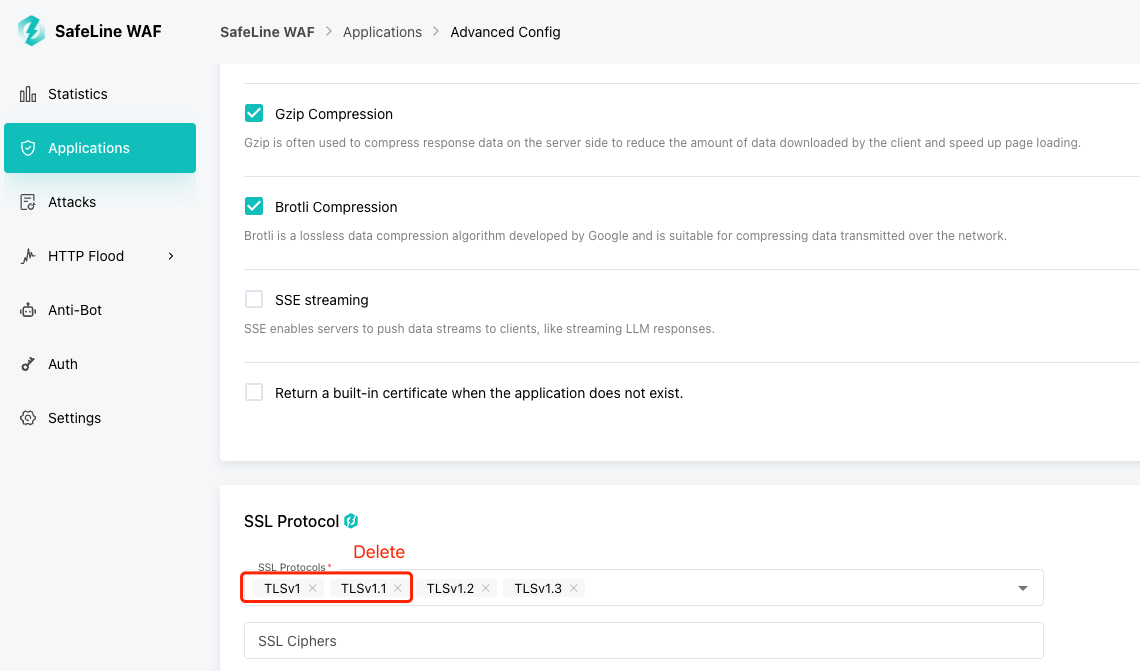Click the TLSv1 chip label
This screenshot has height=671, width=1140.
pyautogui.click(x=282, y=588)
